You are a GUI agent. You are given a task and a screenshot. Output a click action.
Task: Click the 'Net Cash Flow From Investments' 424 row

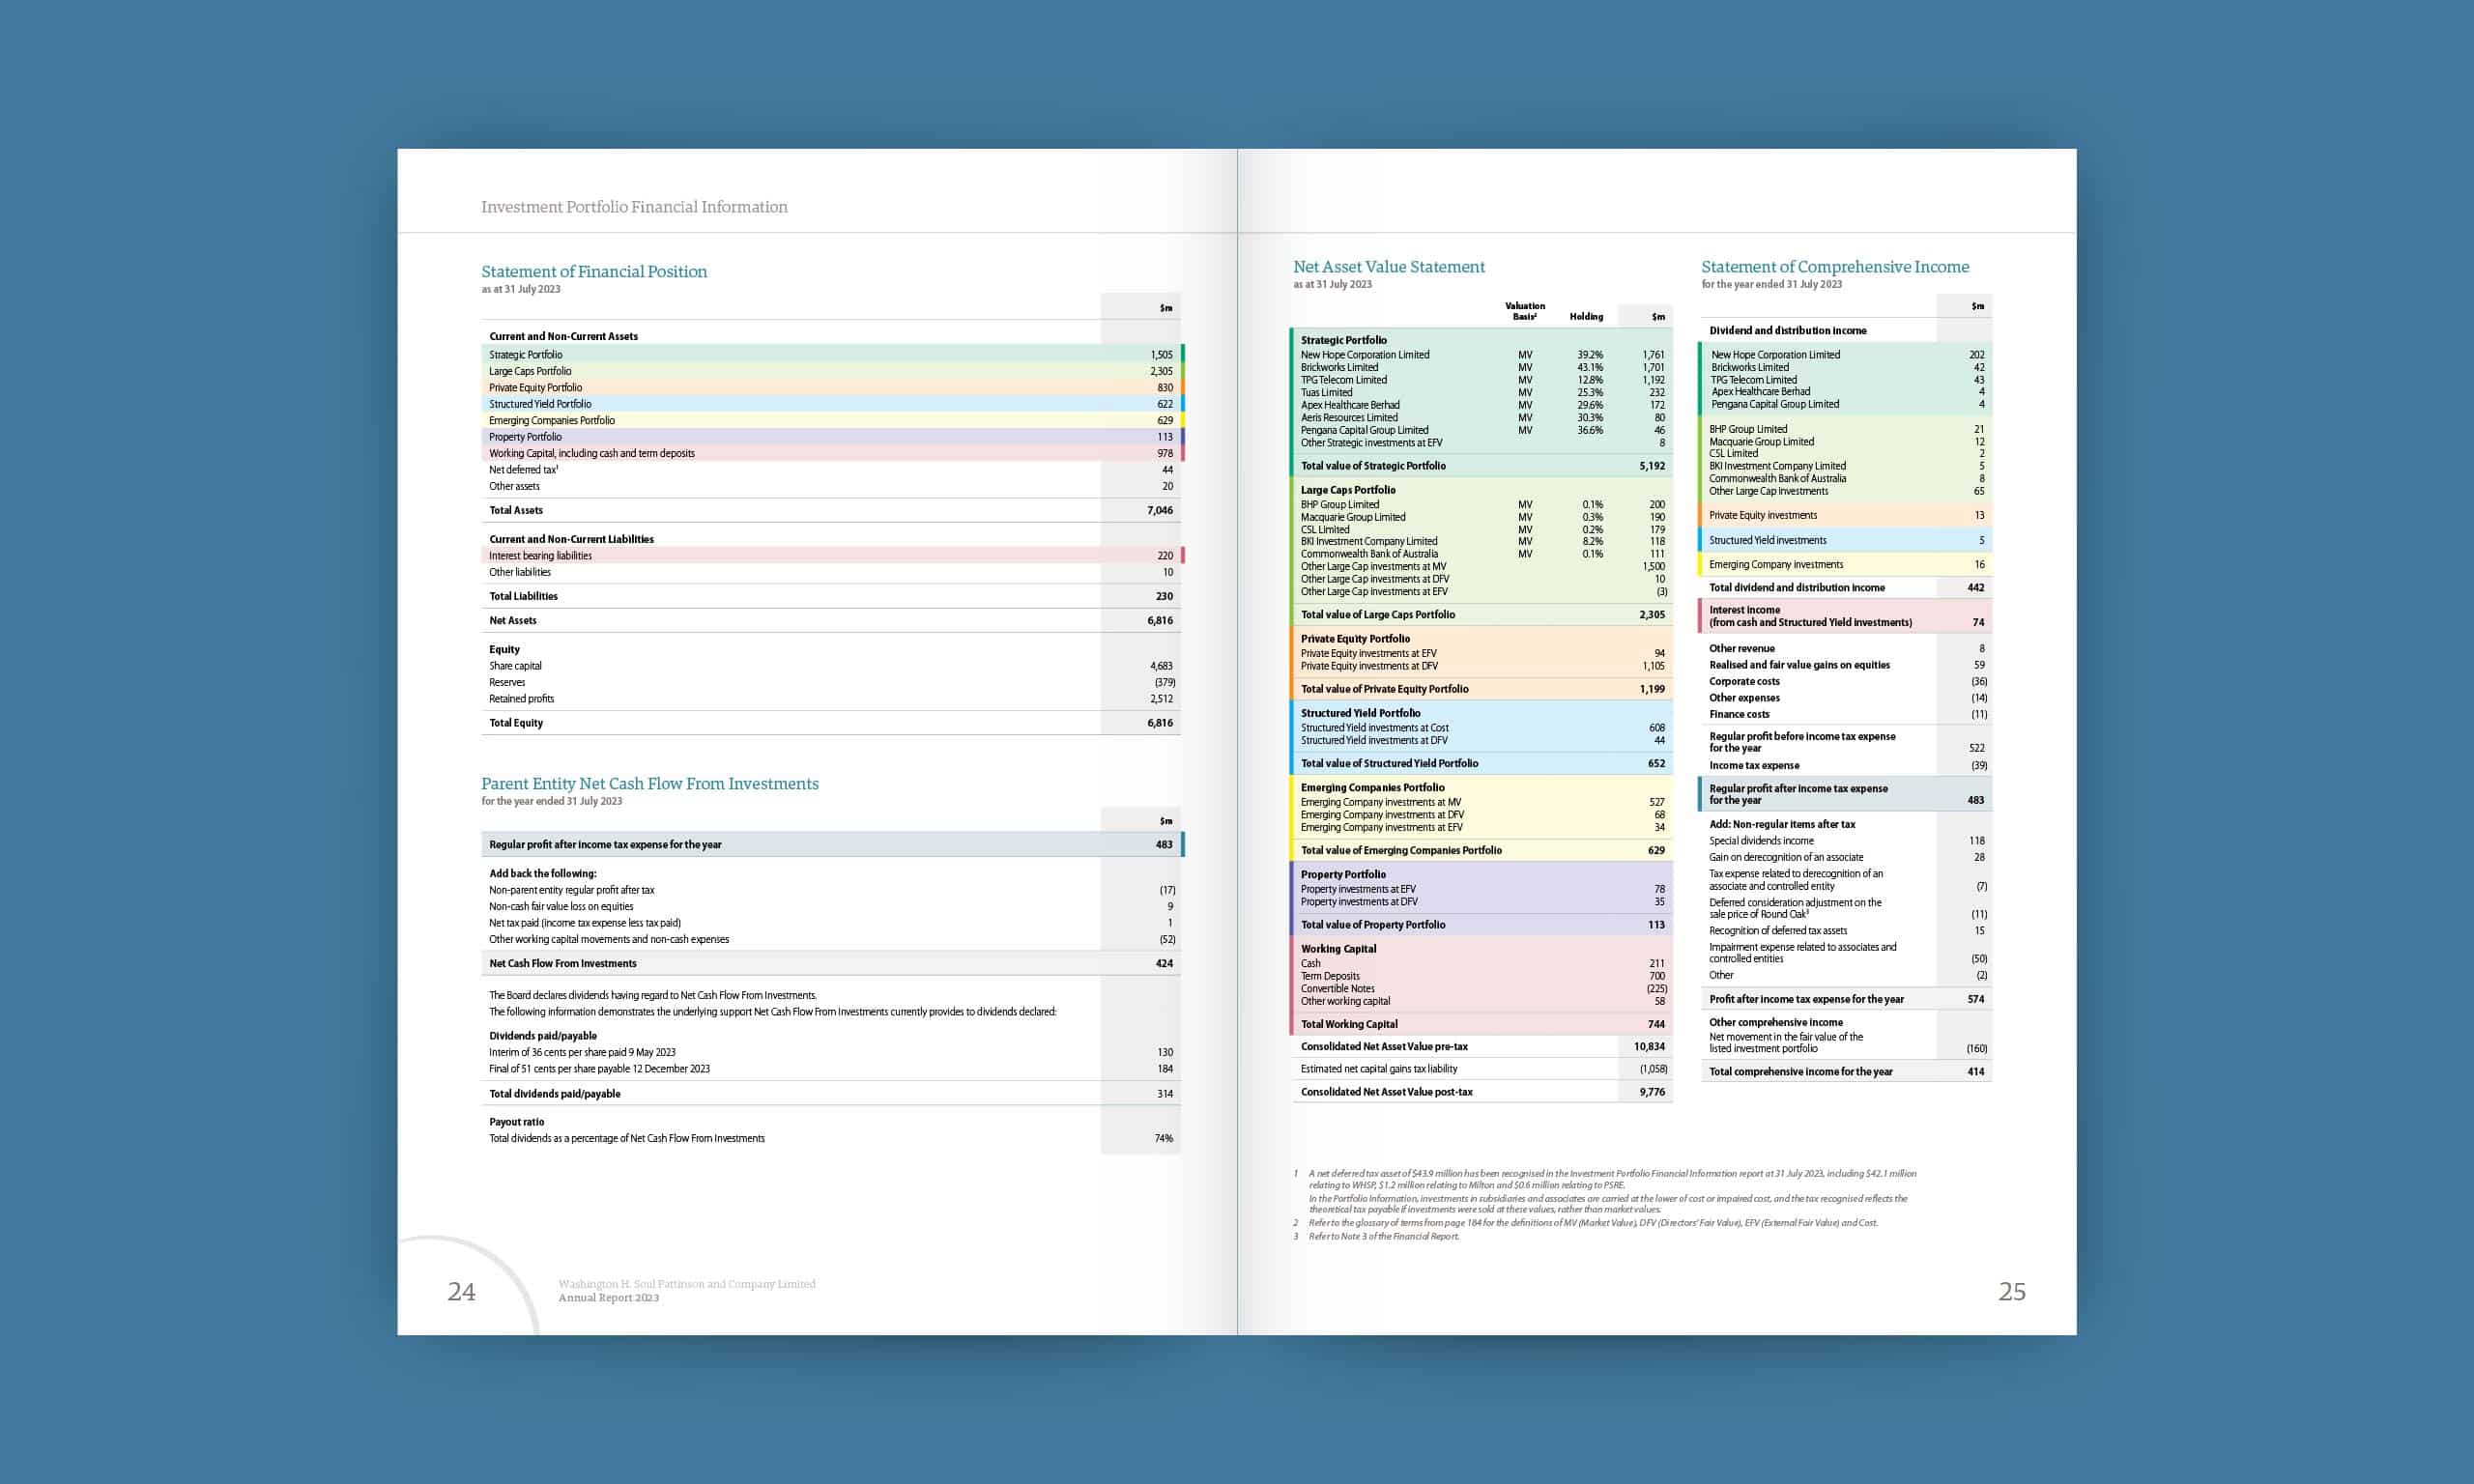click(x=832, y=963)
